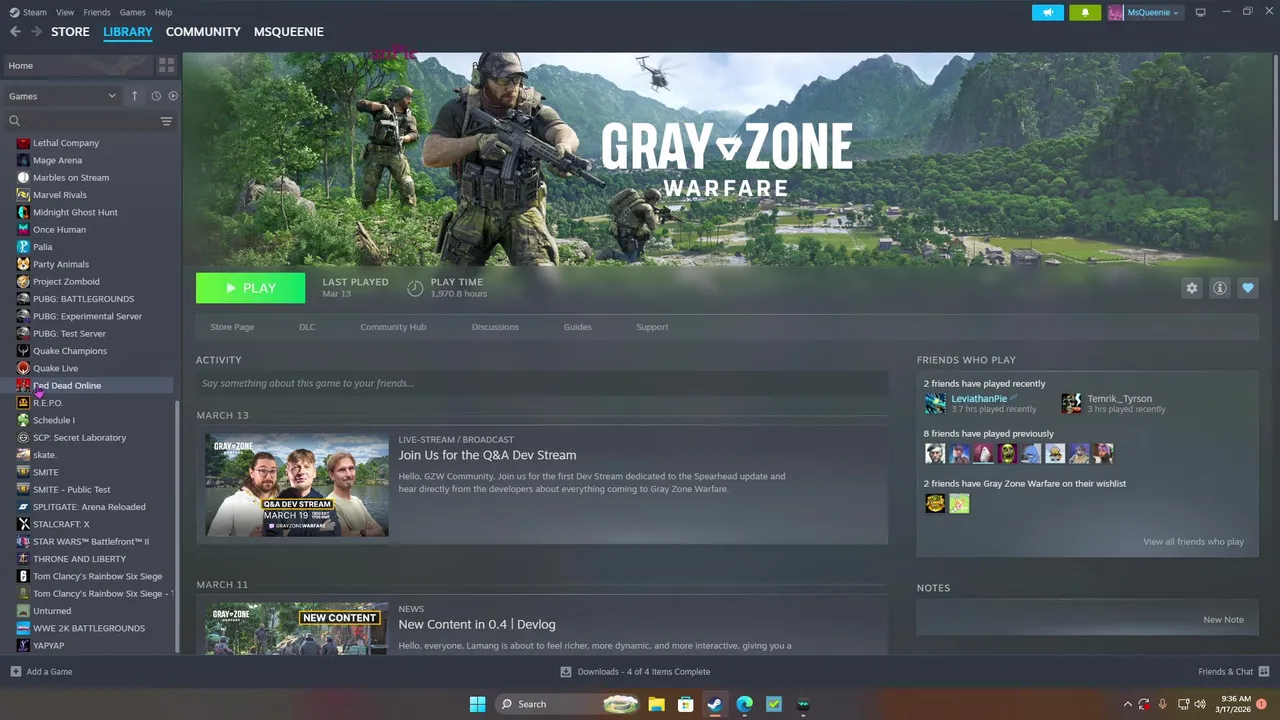Screen dimensions: 1280x720
Task: Open the DLC link
Action: pyautogui.click(x=307, y=327)
